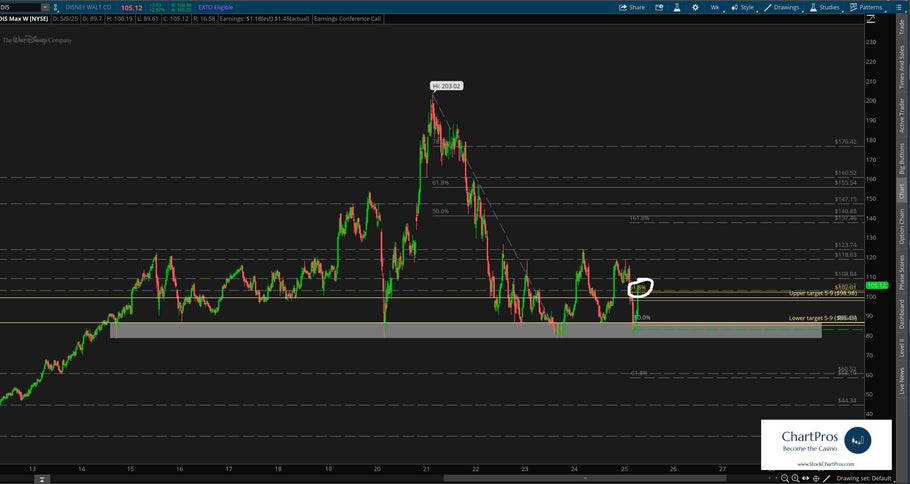Click the $176.42 price level label
Viewport: 910px width, 484px height.
point(846,142)
